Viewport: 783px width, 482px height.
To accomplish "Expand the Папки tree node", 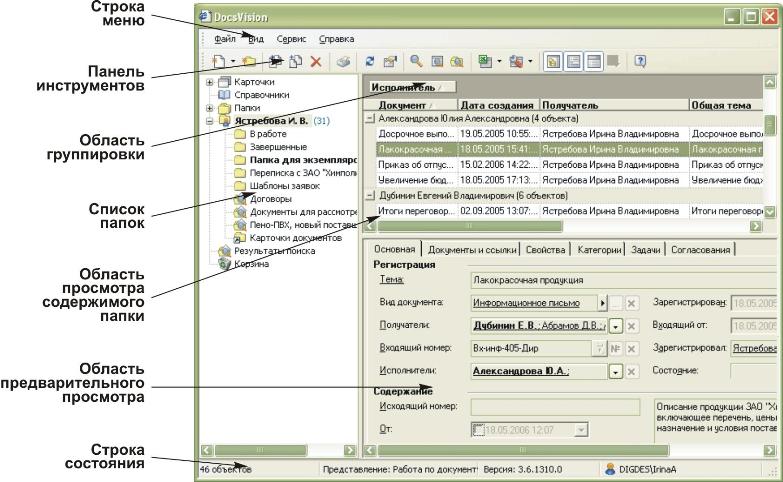I will coord(210,108).
